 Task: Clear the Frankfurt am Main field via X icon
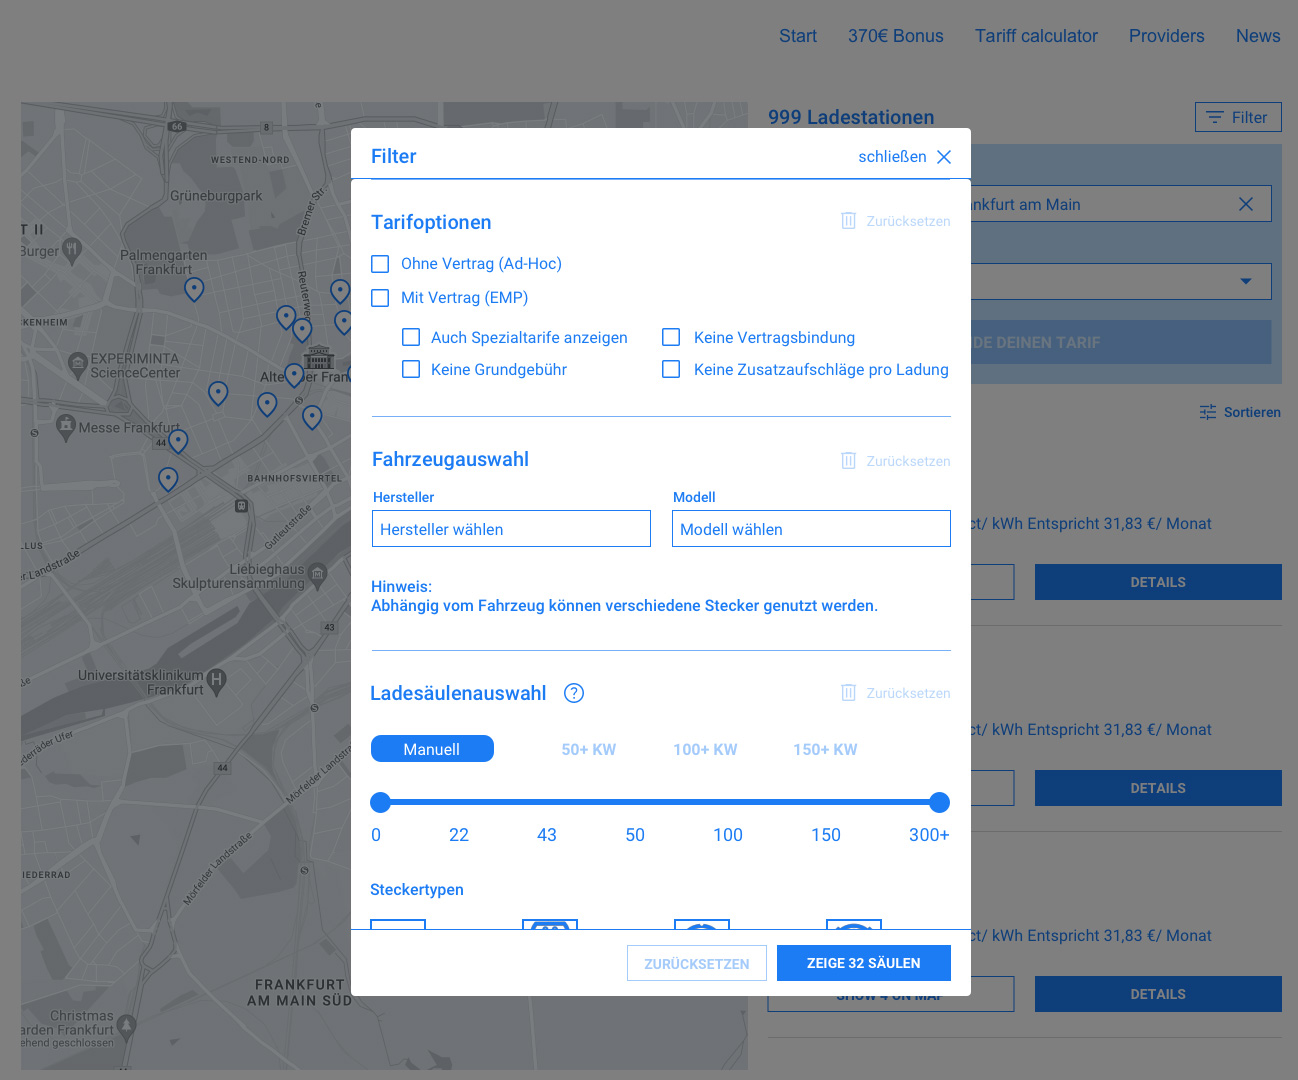click(1246, 203)
